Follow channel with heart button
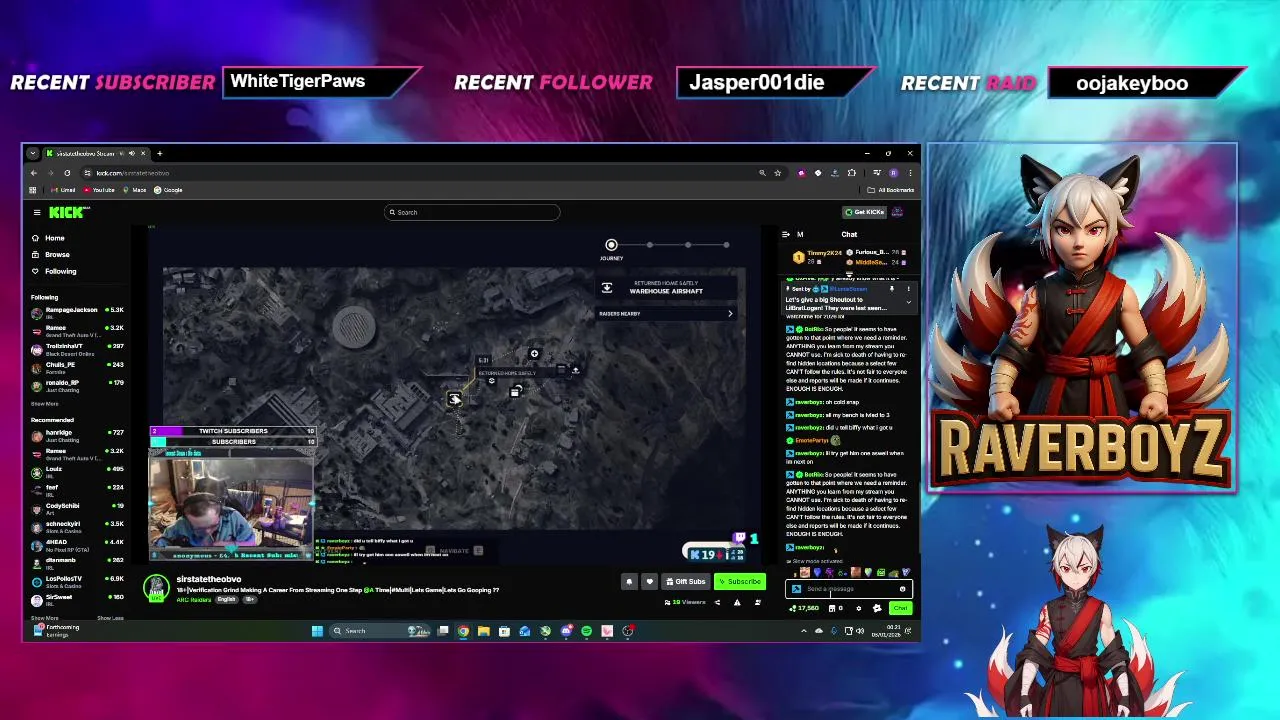Image resolution: width=1280 pixels, height=720 pixels. tap(649, 581)
